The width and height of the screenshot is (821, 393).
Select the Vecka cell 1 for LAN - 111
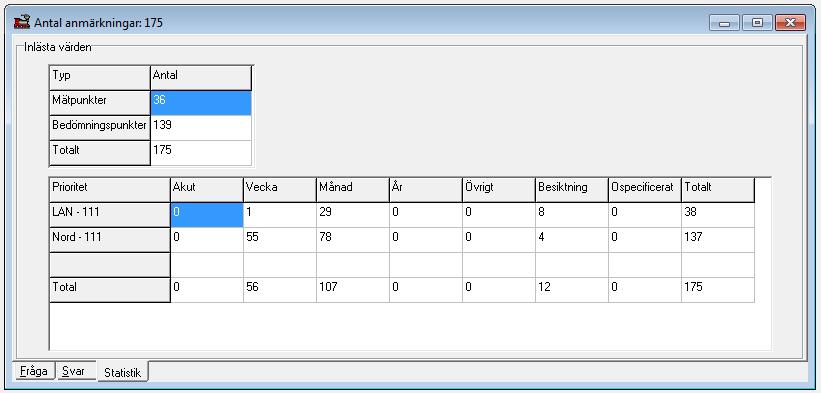280,215
